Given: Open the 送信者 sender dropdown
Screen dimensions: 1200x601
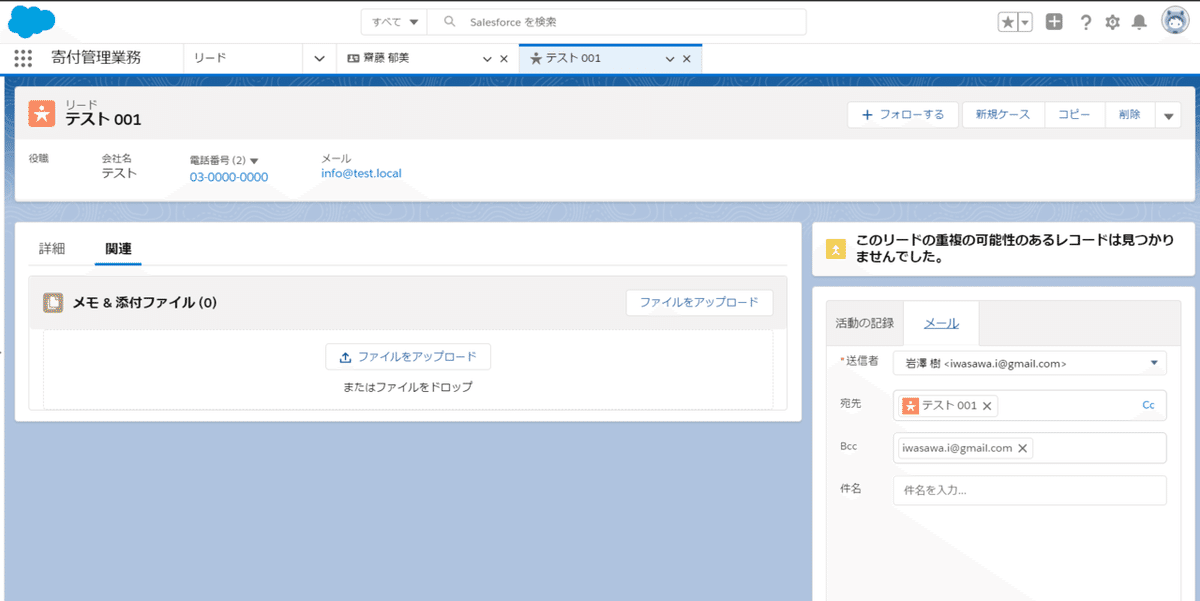Looking at the screenshot, I should [1152, 363].
